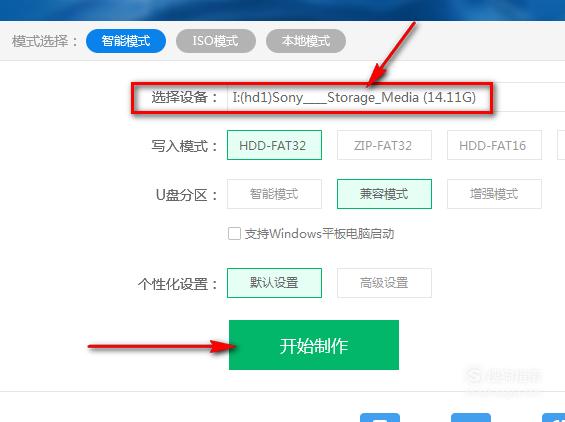The width and height of the screenshot is (565, 422).
Task: Enable 支持Windows平板电脑启动 checkbox
Action: pyautogui.click(x=234, y=234)
